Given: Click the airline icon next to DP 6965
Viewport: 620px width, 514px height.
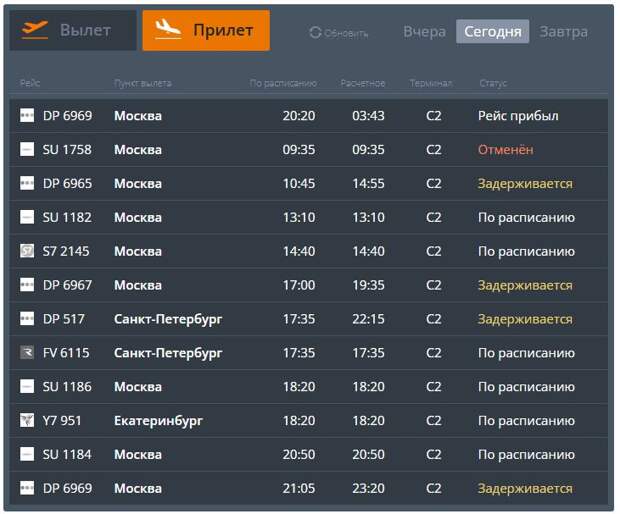Looking at the screenshot, I should point(27,184).
